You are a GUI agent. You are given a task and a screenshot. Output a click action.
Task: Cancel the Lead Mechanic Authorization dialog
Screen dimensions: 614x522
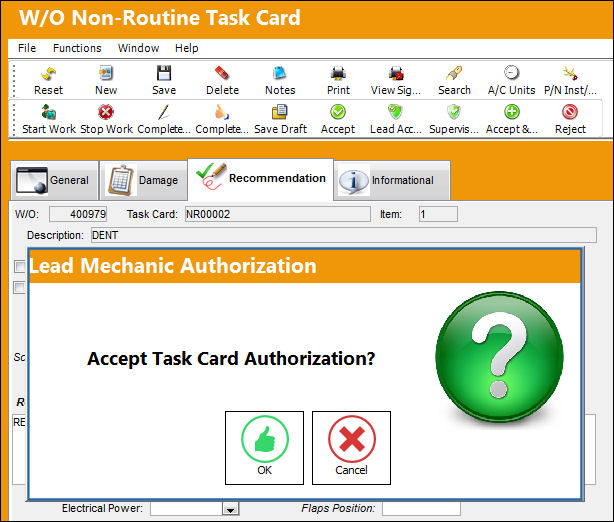coord(351,448)
